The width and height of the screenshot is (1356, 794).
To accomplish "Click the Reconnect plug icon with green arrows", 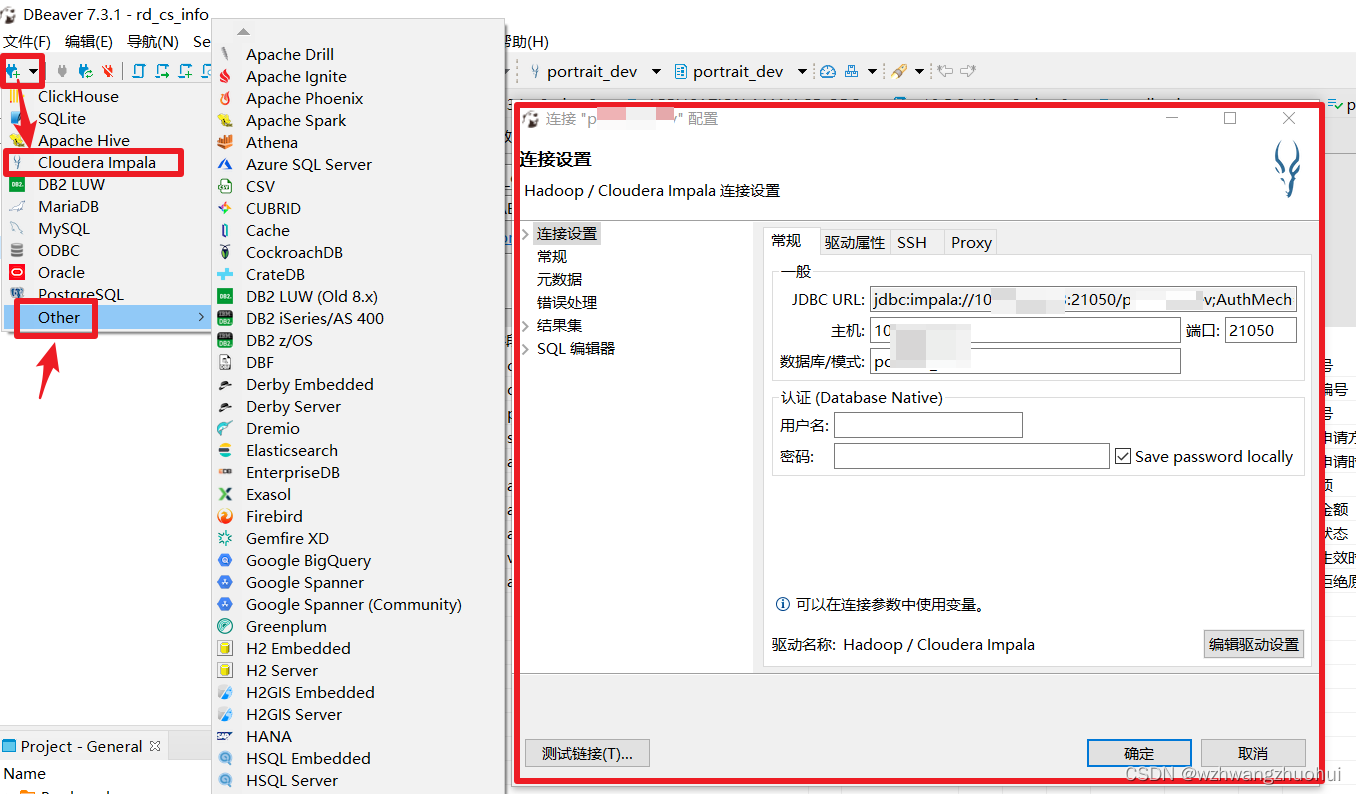I will [86, 71].
